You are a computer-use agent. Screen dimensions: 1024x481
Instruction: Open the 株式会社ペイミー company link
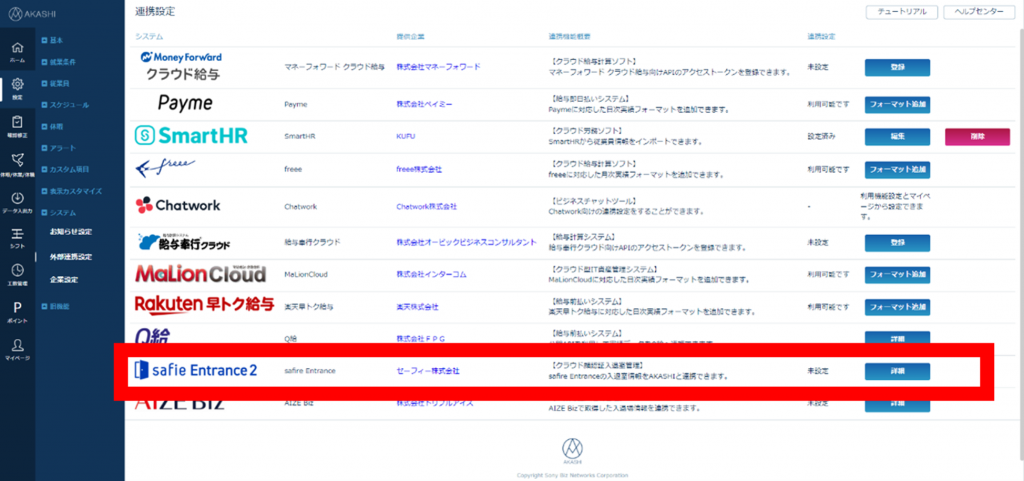click(x=426, y=104)
